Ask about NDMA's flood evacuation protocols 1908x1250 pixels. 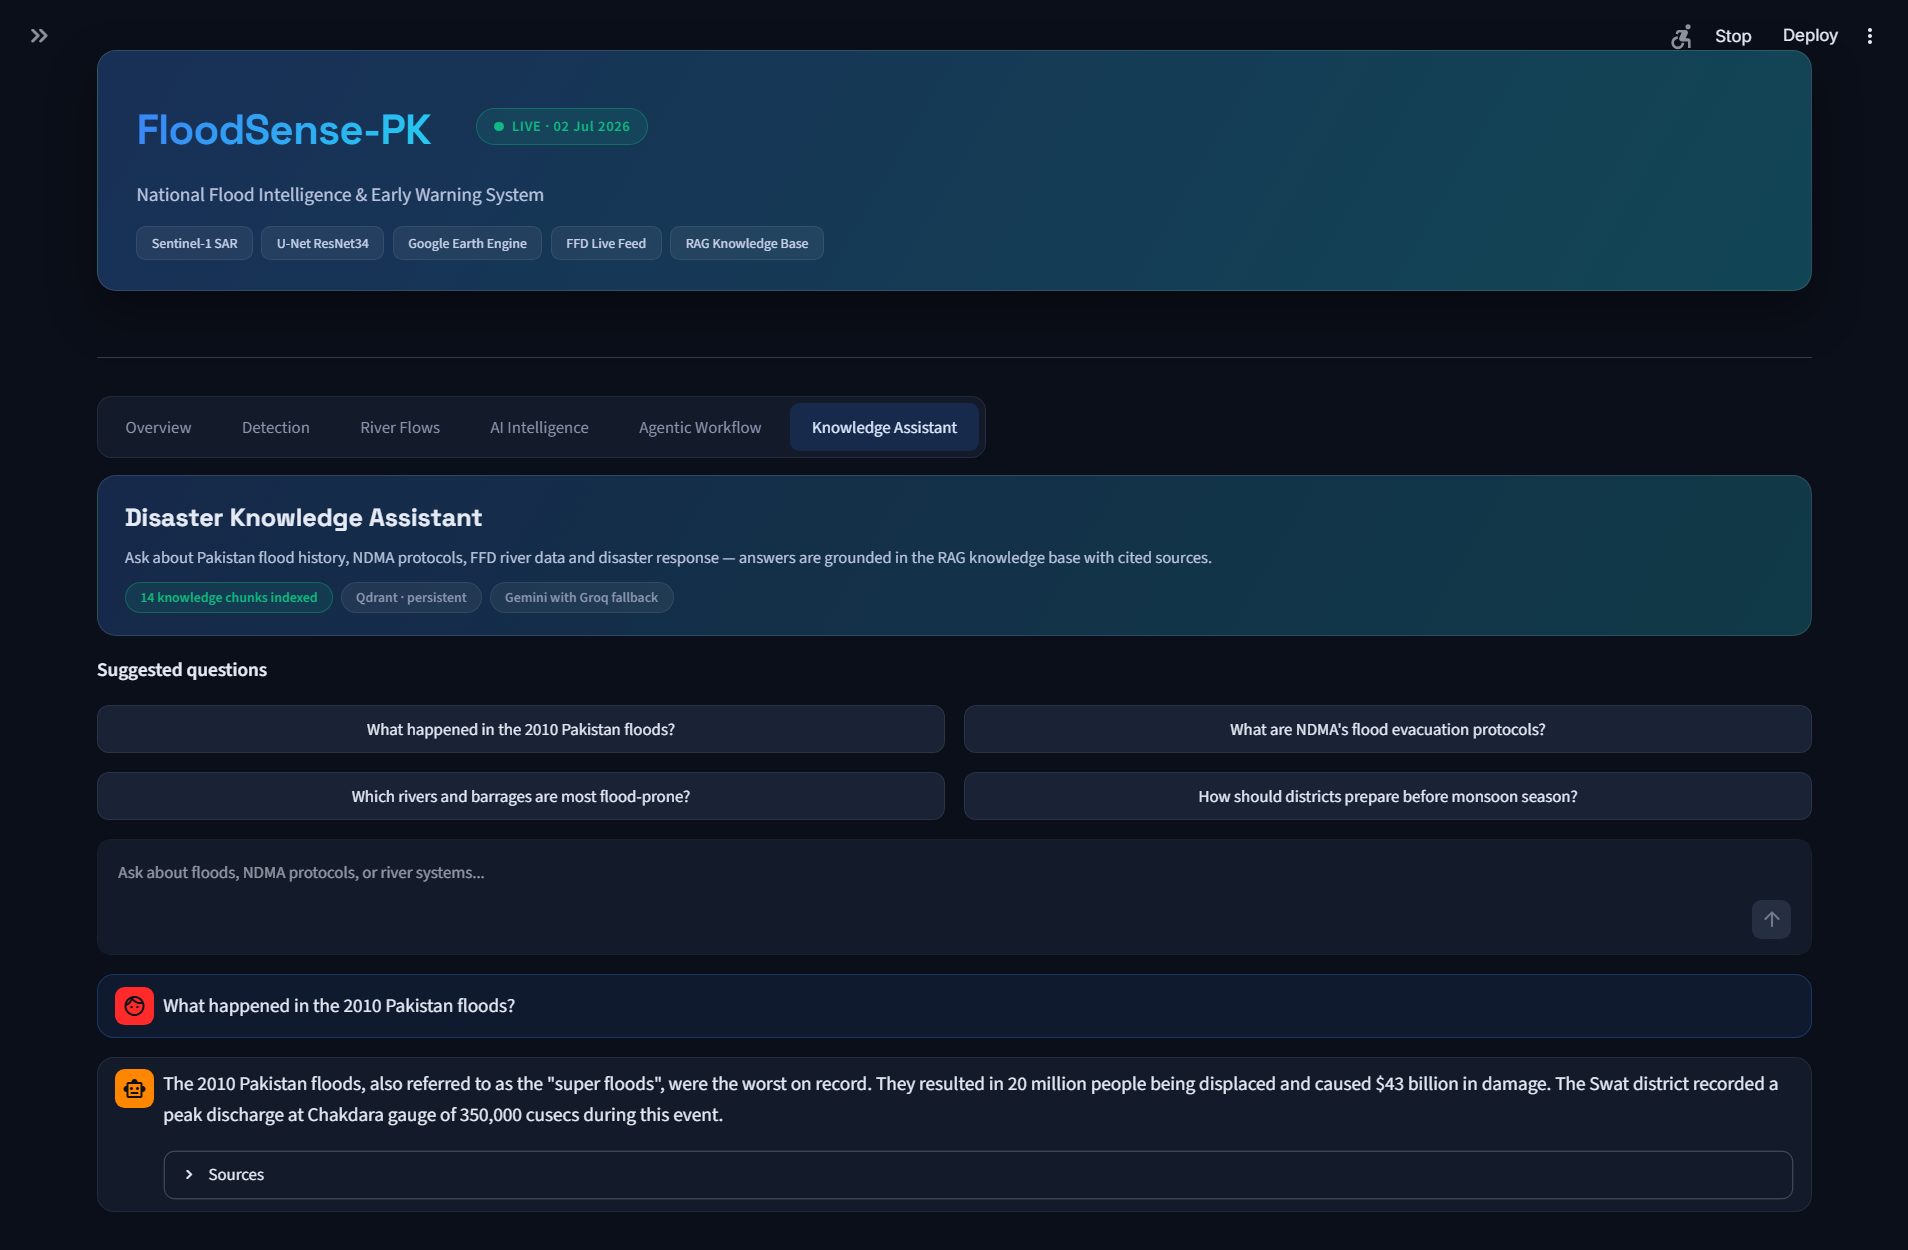[x=1387, y=729]
